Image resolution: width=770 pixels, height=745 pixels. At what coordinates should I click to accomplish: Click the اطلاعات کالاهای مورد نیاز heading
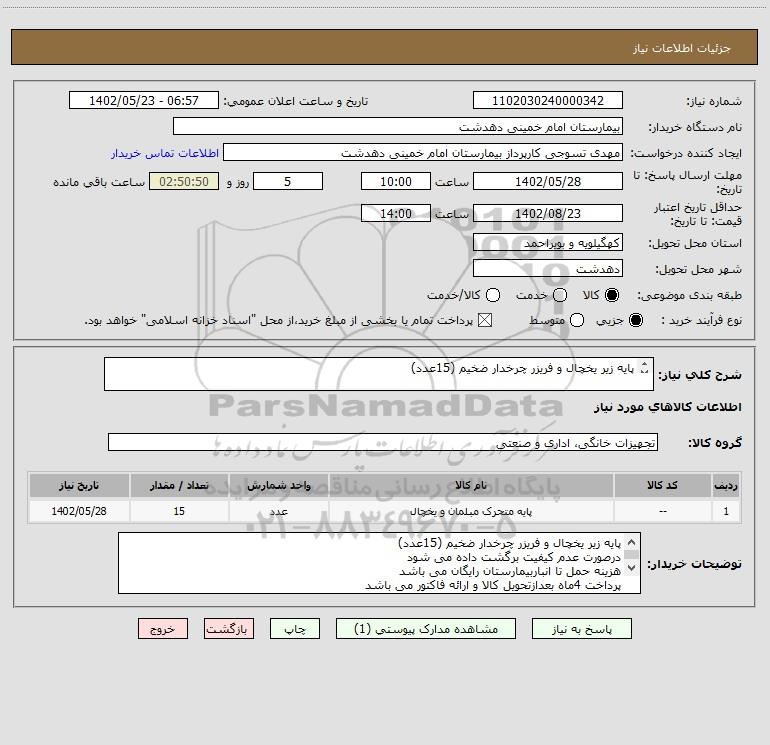click(668, 407)
